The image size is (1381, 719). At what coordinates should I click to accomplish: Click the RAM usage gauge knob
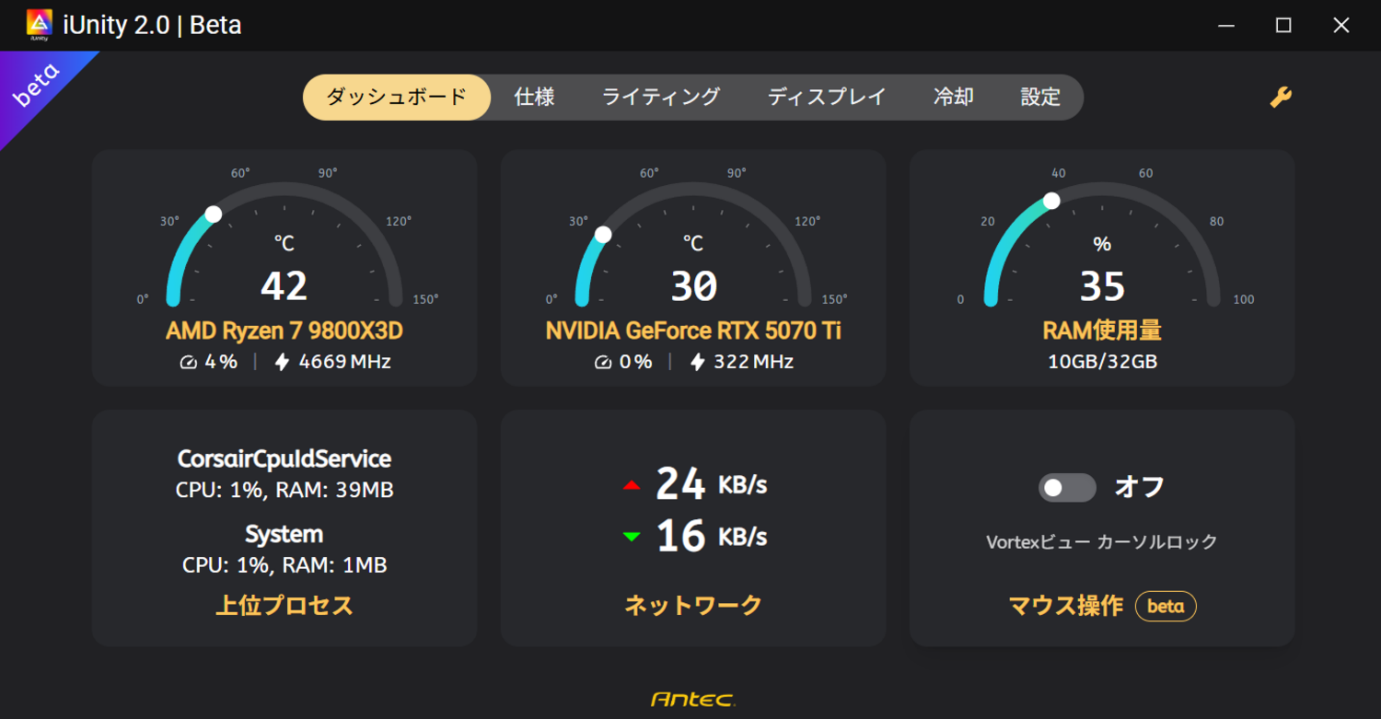[1051, 201]
